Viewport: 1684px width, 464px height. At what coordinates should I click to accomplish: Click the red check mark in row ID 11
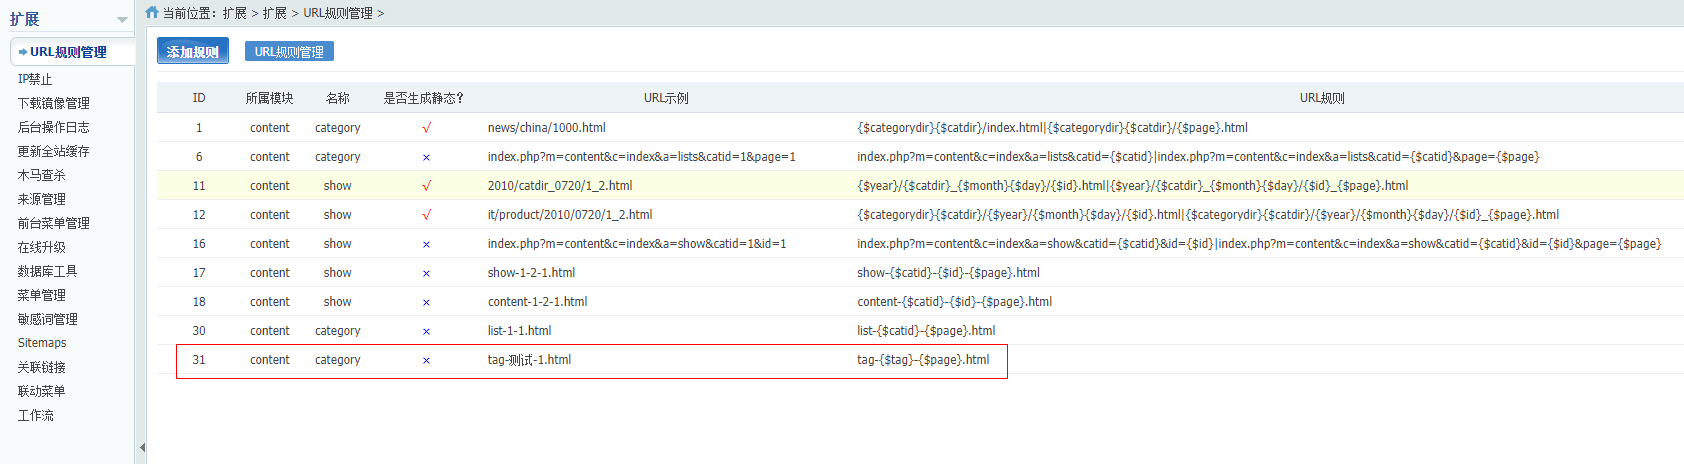coord(426,186)
